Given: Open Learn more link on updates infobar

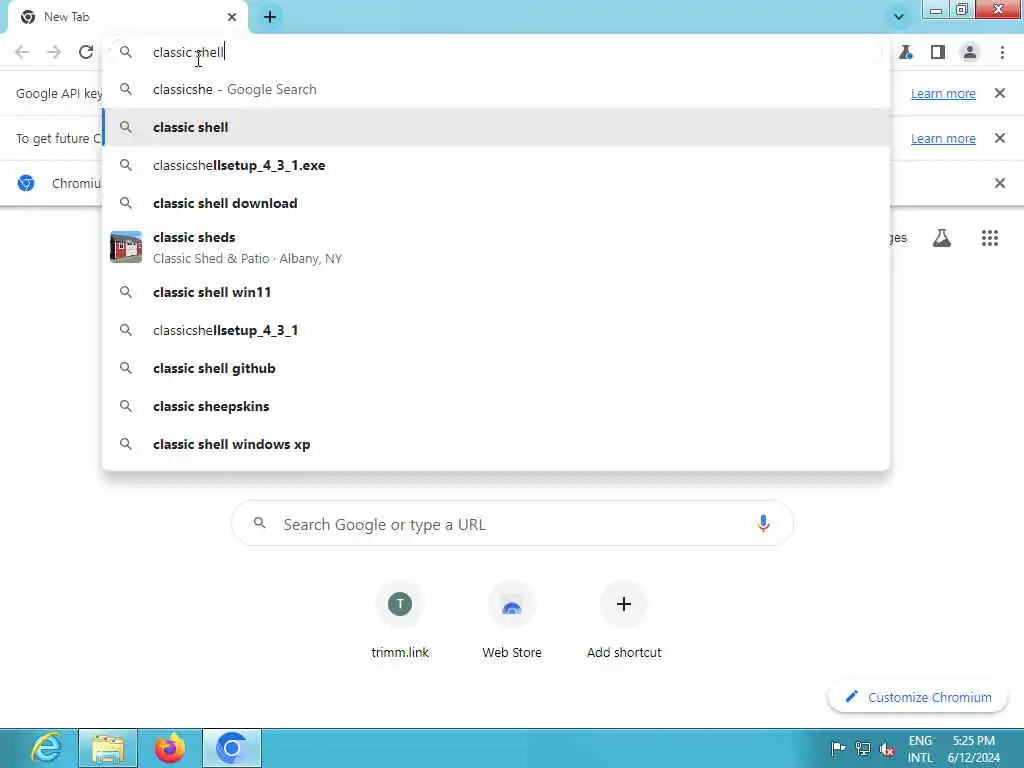Looking at the screenshot, I should click(943, 138).
